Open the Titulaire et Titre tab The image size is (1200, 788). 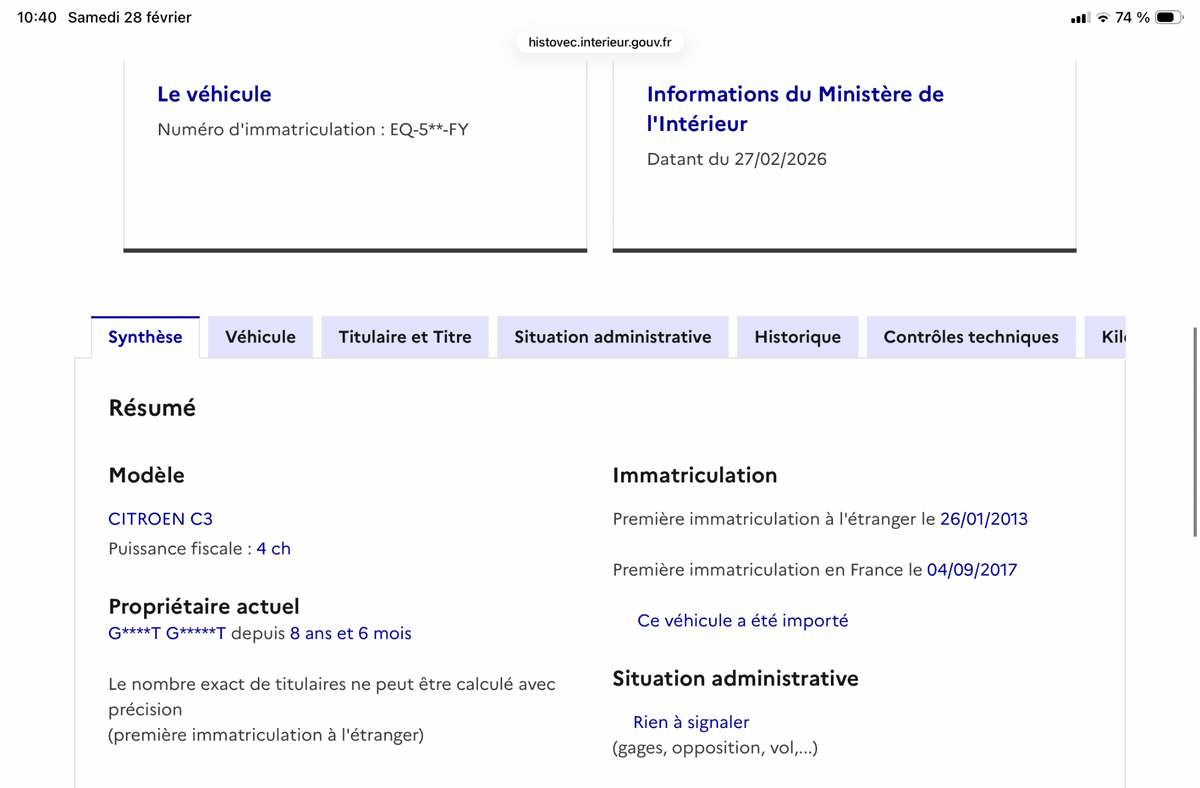point(404,337)
